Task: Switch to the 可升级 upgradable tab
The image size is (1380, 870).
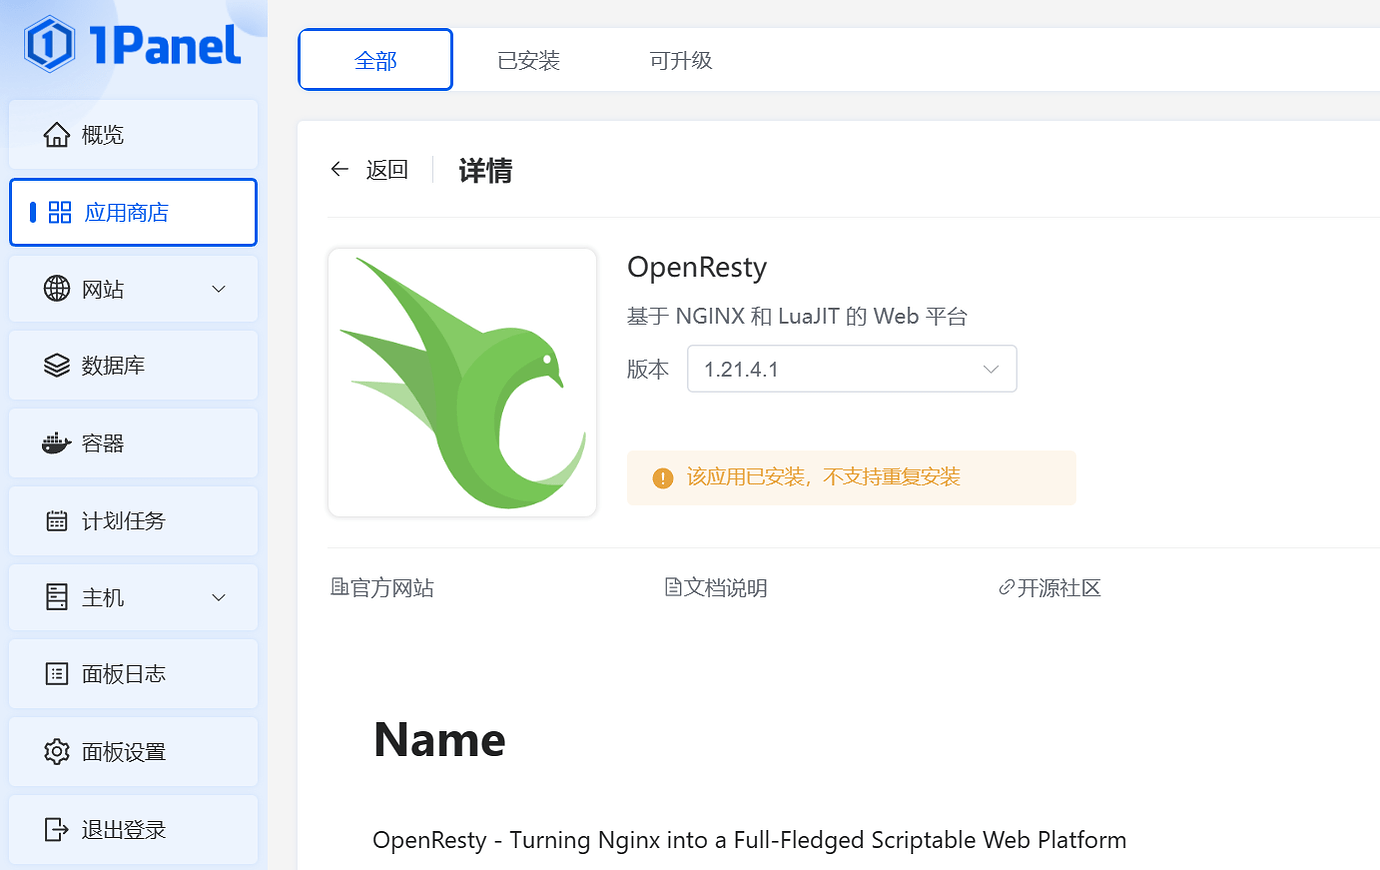Action: pyautogui.click(x=680, y=59)
